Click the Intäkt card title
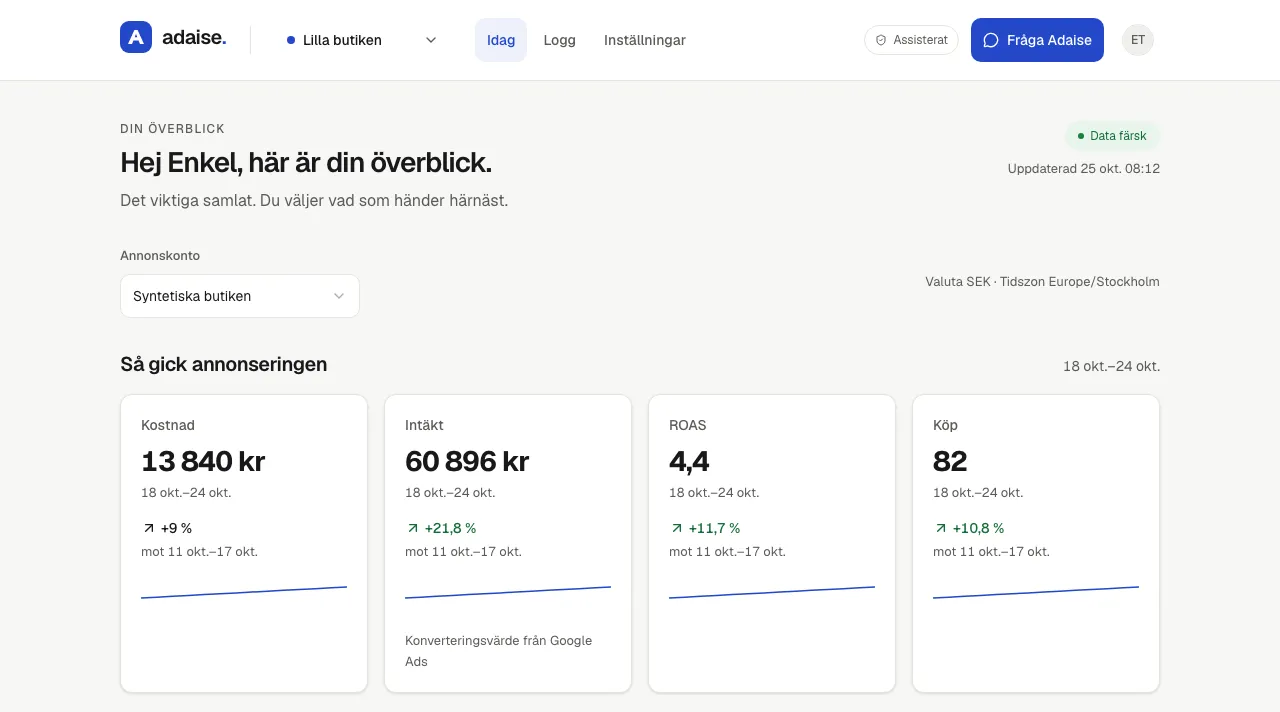1280x712 pixels. coord(424,425)
